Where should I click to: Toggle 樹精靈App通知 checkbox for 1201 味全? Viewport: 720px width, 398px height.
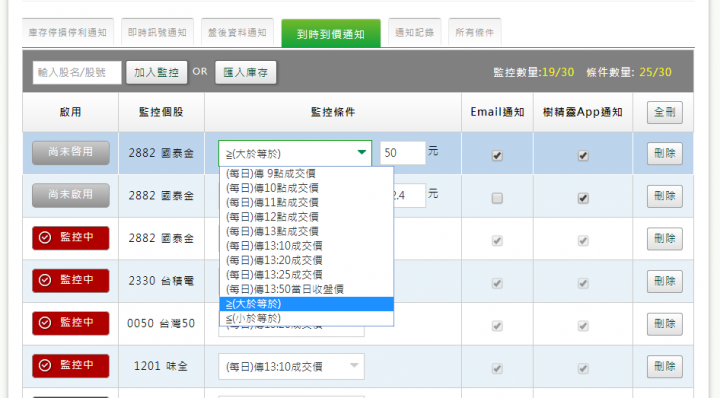click(x=583, y=368)
